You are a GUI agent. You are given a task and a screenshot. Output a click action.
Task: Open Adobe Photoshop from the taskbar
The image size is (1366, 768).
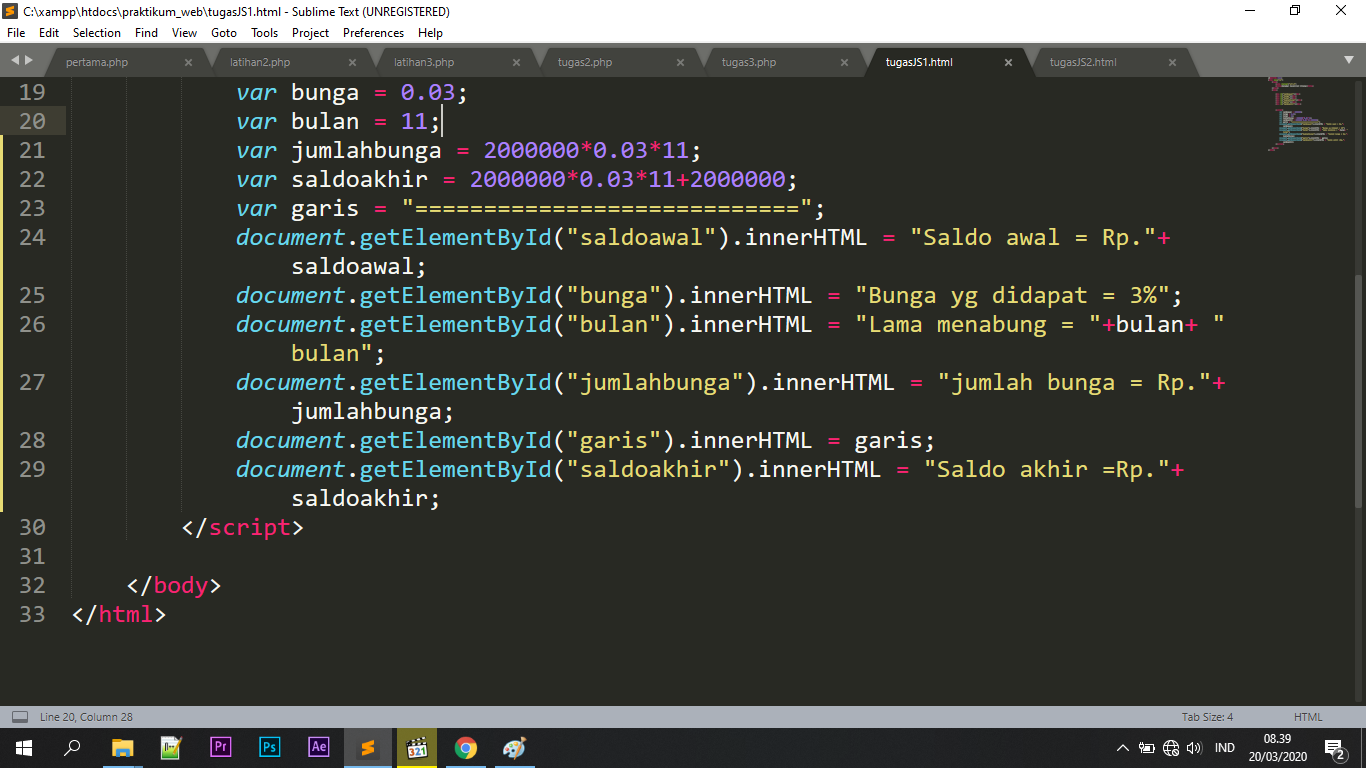click(270, 747)
